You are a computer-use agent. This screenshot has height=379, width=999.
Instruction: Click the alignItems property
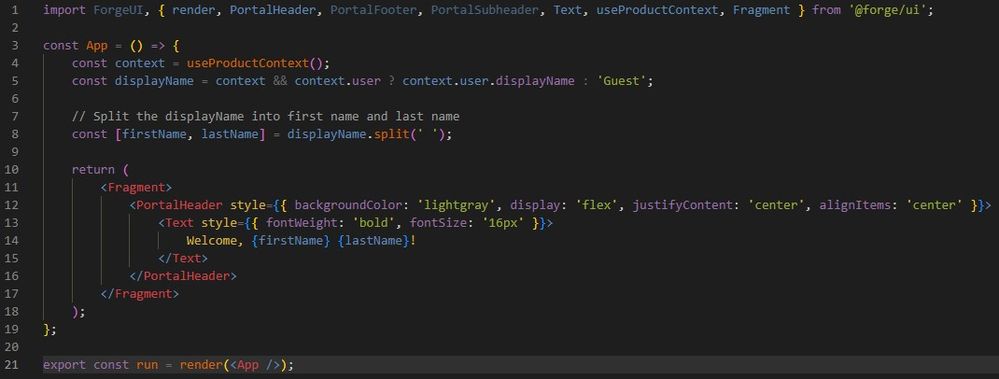(855, 205)
